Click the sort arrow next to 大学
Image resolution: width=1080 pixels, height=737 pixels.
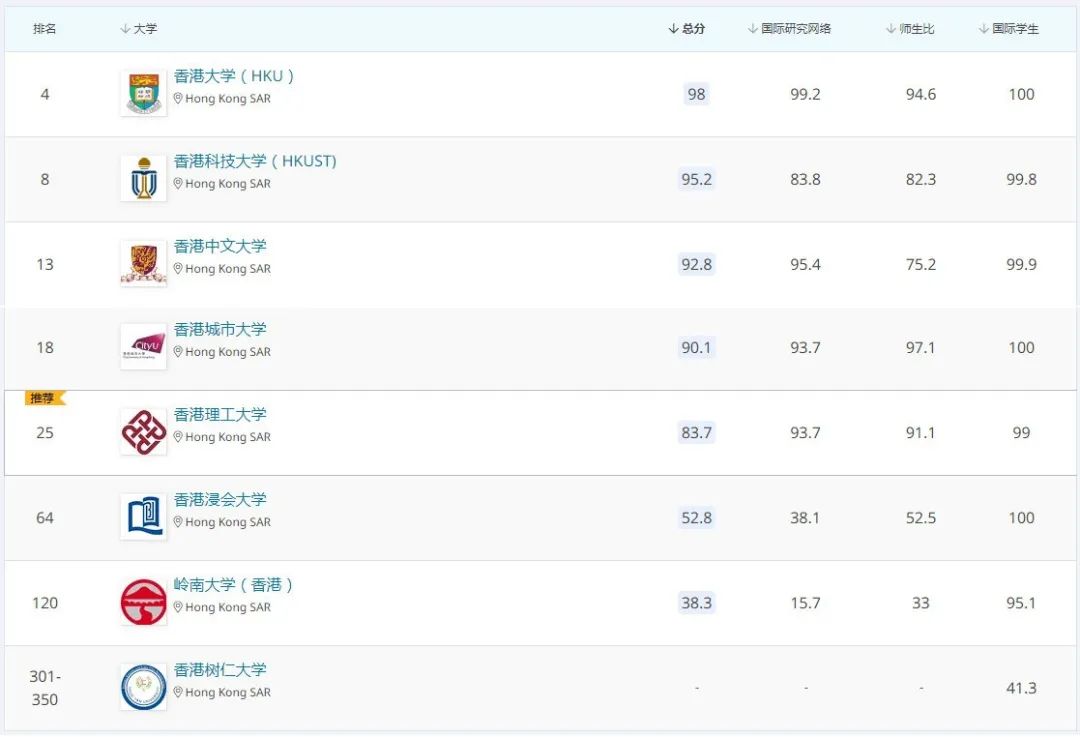pyautogui.click(x=126, y=29)
